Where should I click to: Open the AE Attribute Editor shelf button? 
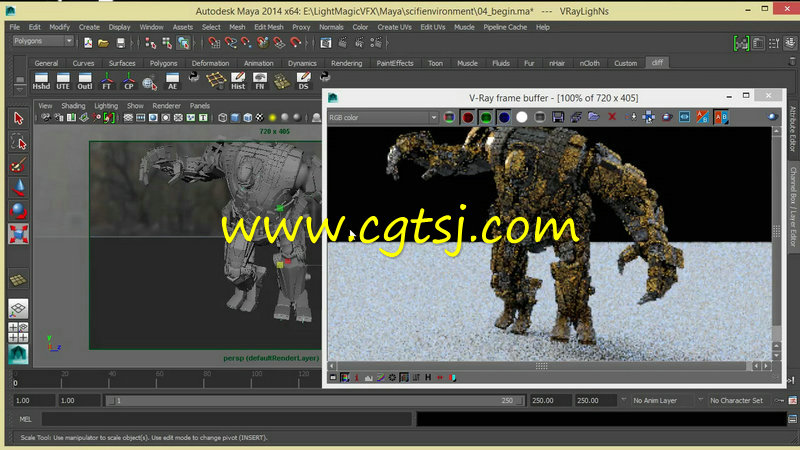[172, 81]
